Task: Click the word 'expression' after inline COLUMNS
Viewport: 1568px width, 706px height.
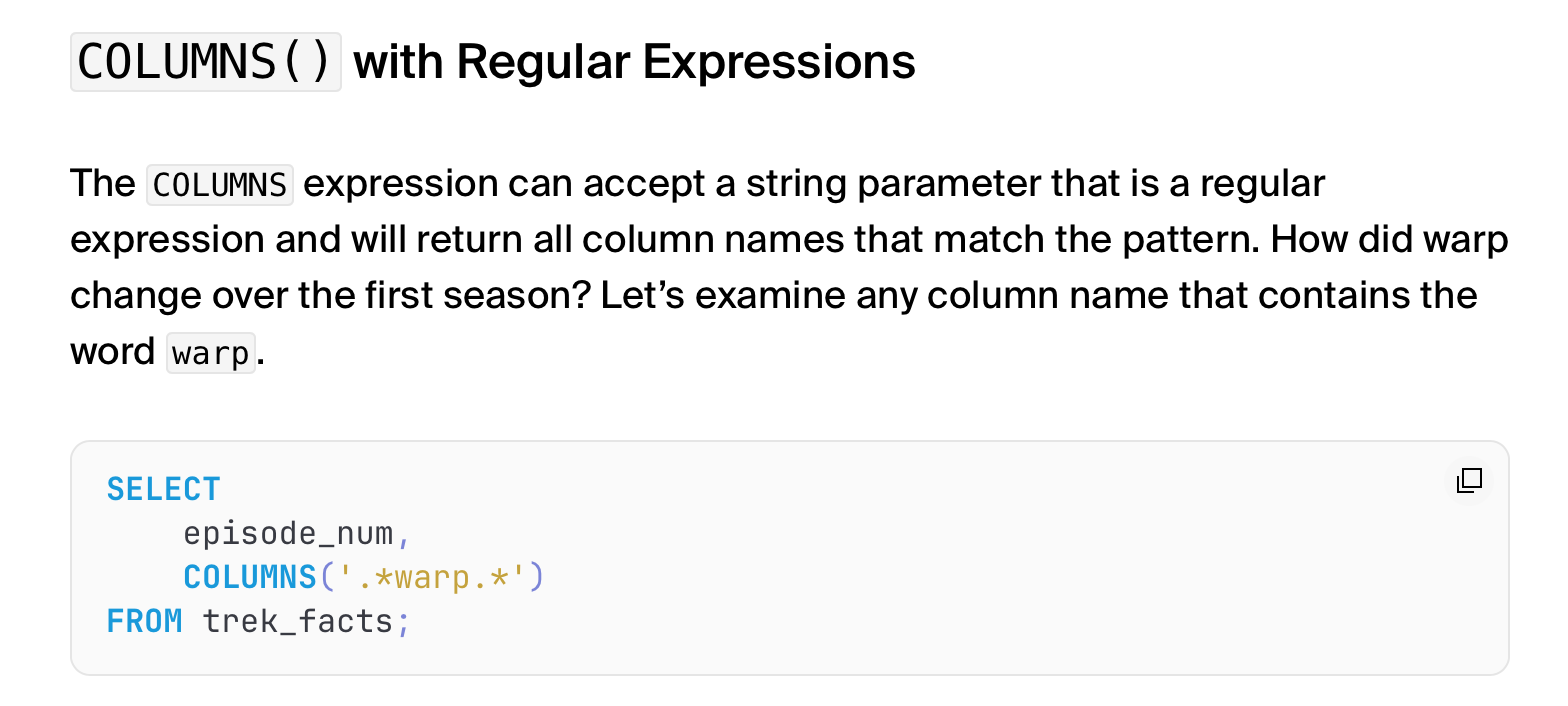Action: [400, 184]
